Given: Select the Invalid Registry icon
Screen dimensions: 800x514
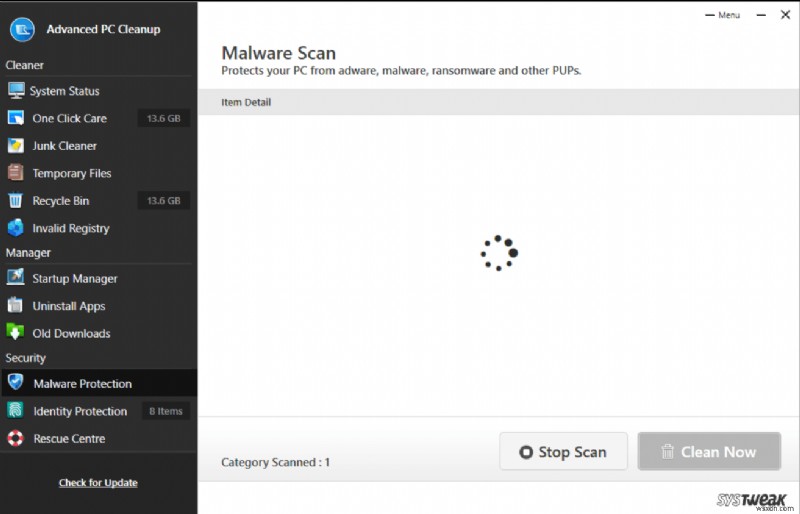Looking at the screenshot, I should 15,228.
